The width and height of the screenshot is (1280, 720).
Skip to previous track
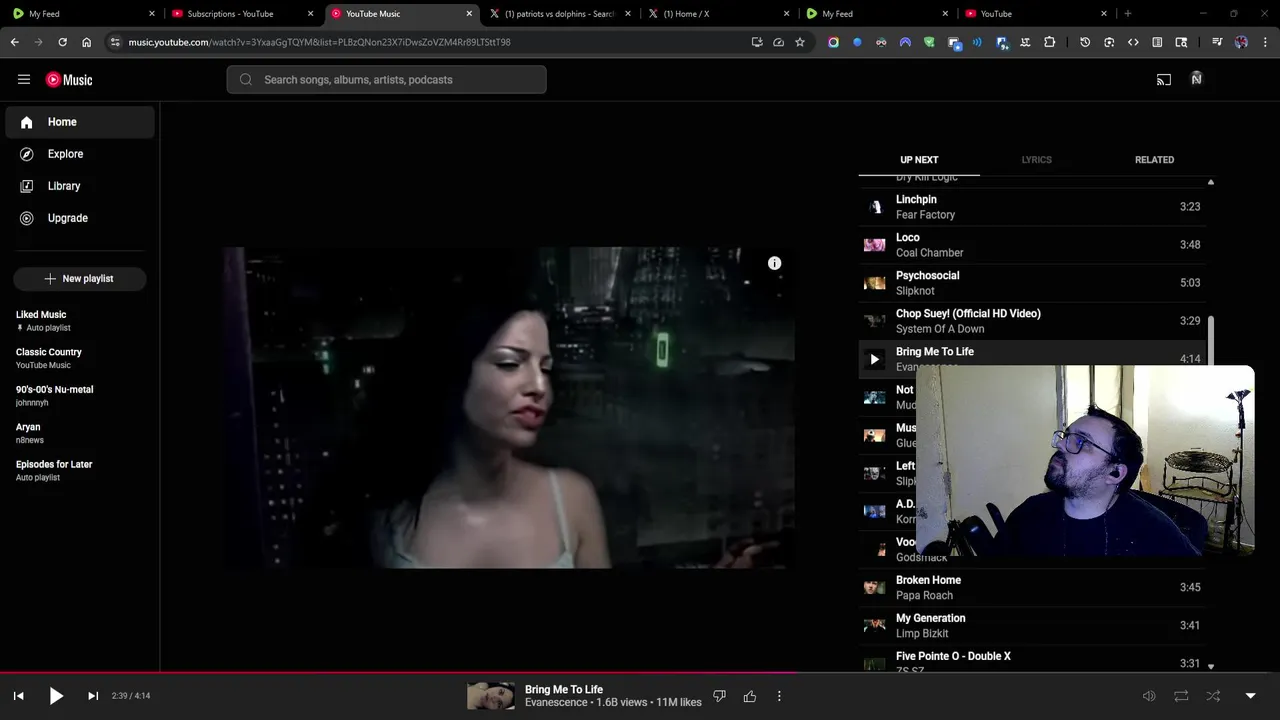coord(18,696)
